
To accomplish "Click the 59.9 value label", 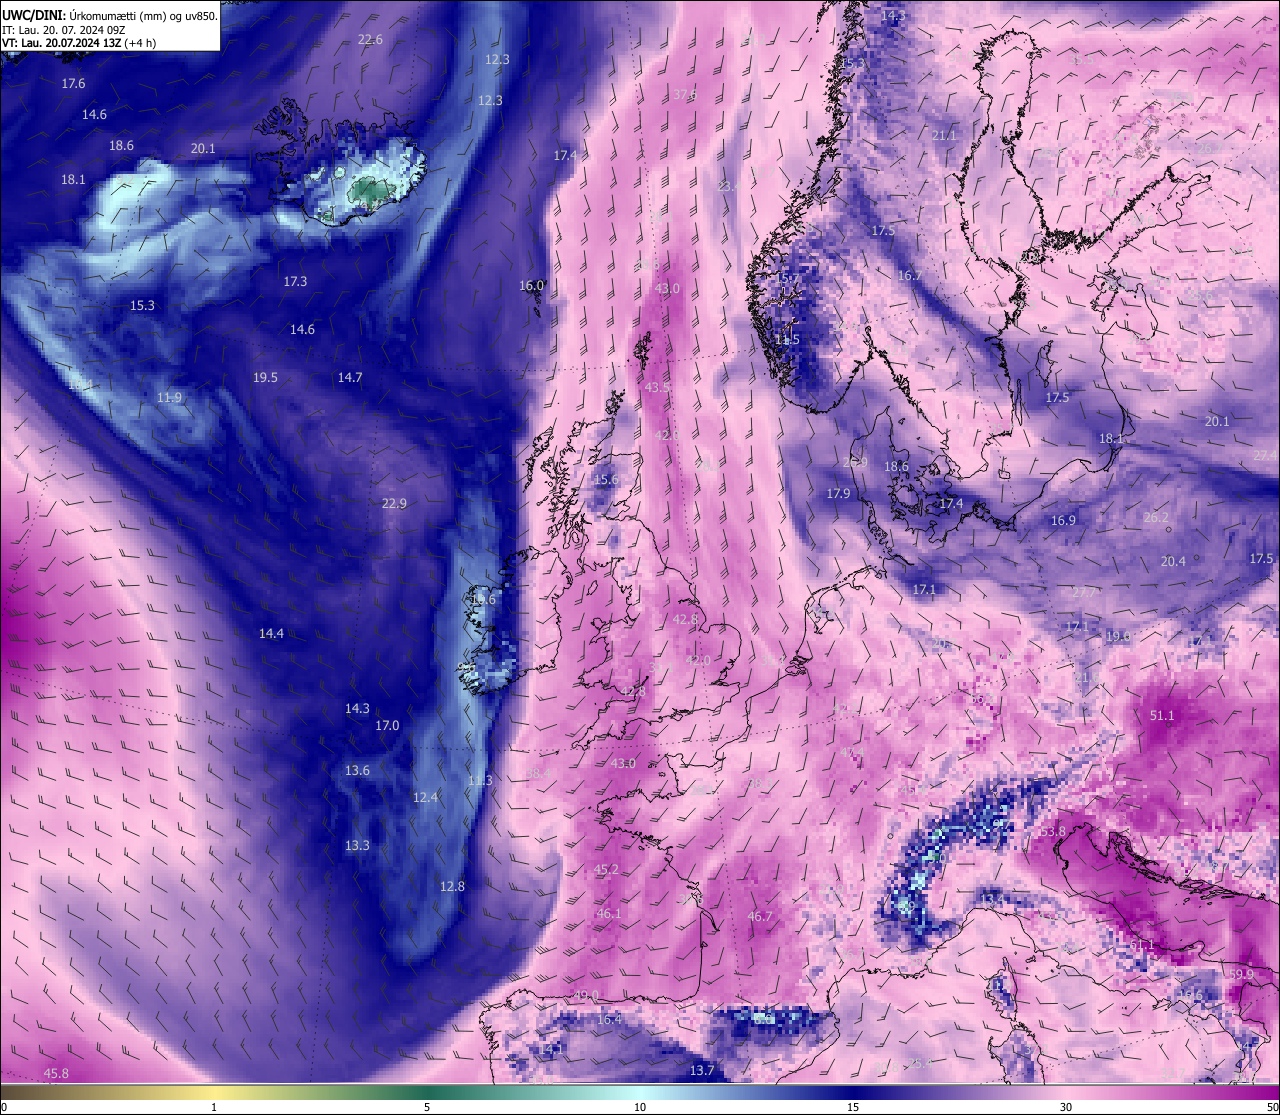I will [x=1241, y=975].
